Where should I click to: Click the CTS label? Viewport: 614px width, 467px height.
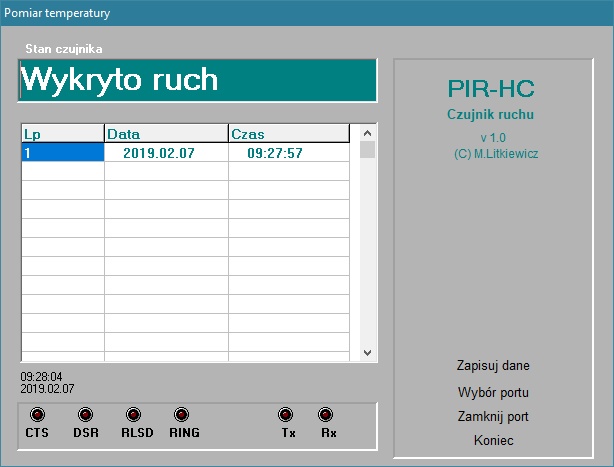pyautogui.click(x=37, y=433)
